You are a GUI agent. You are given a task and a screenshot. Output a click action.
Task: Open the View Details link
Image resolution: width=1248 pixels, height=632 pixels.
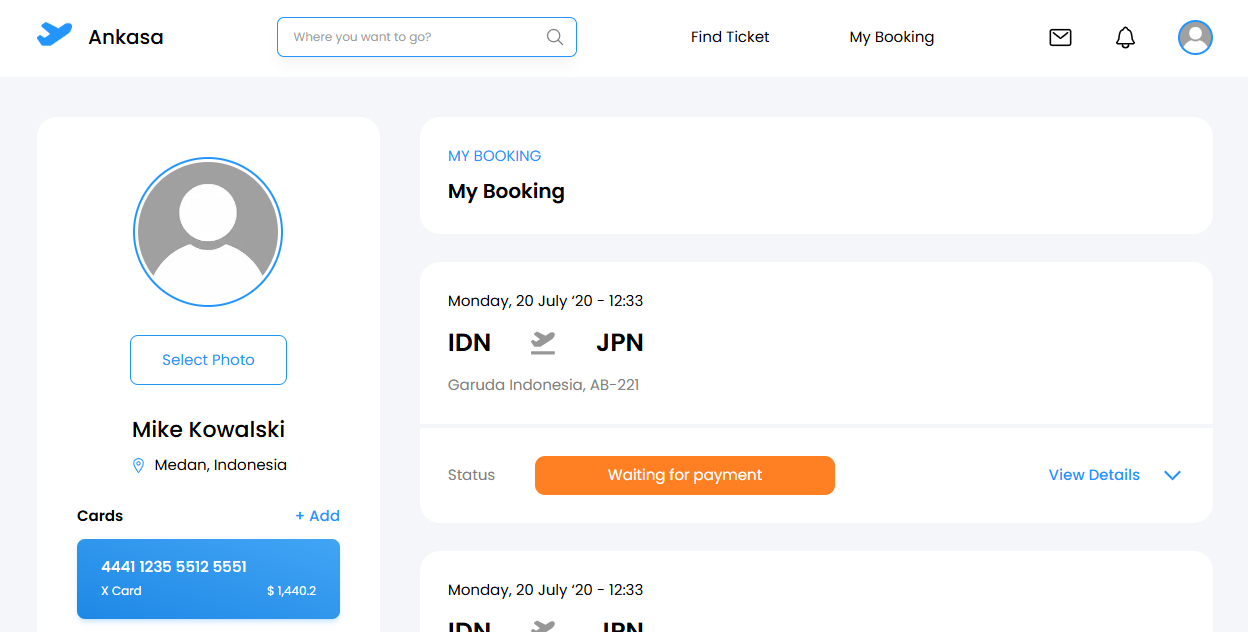click(1094, 475)
